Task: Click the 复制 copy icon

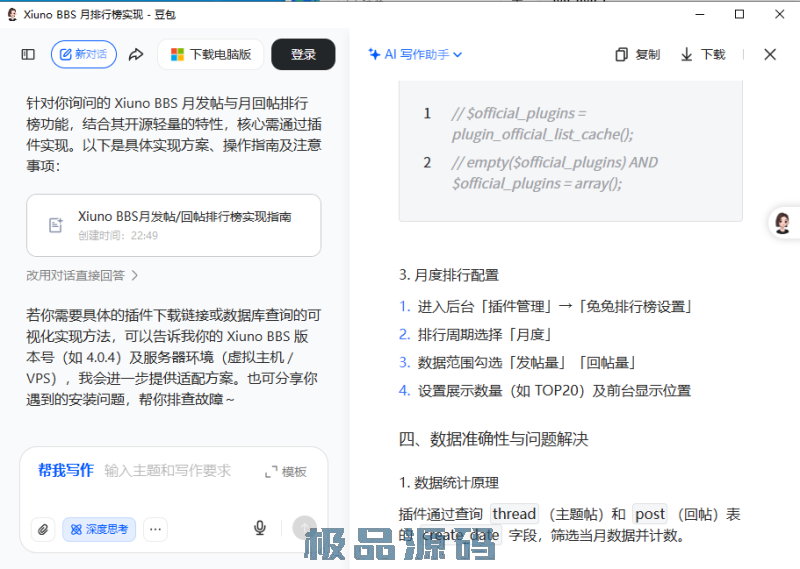Action: click(x=622, y=55)
